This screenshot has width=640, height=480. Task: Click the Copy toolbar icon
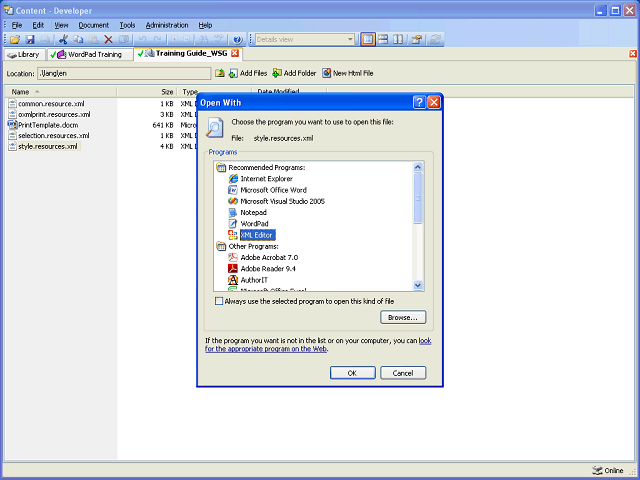[x=78, y=39]
